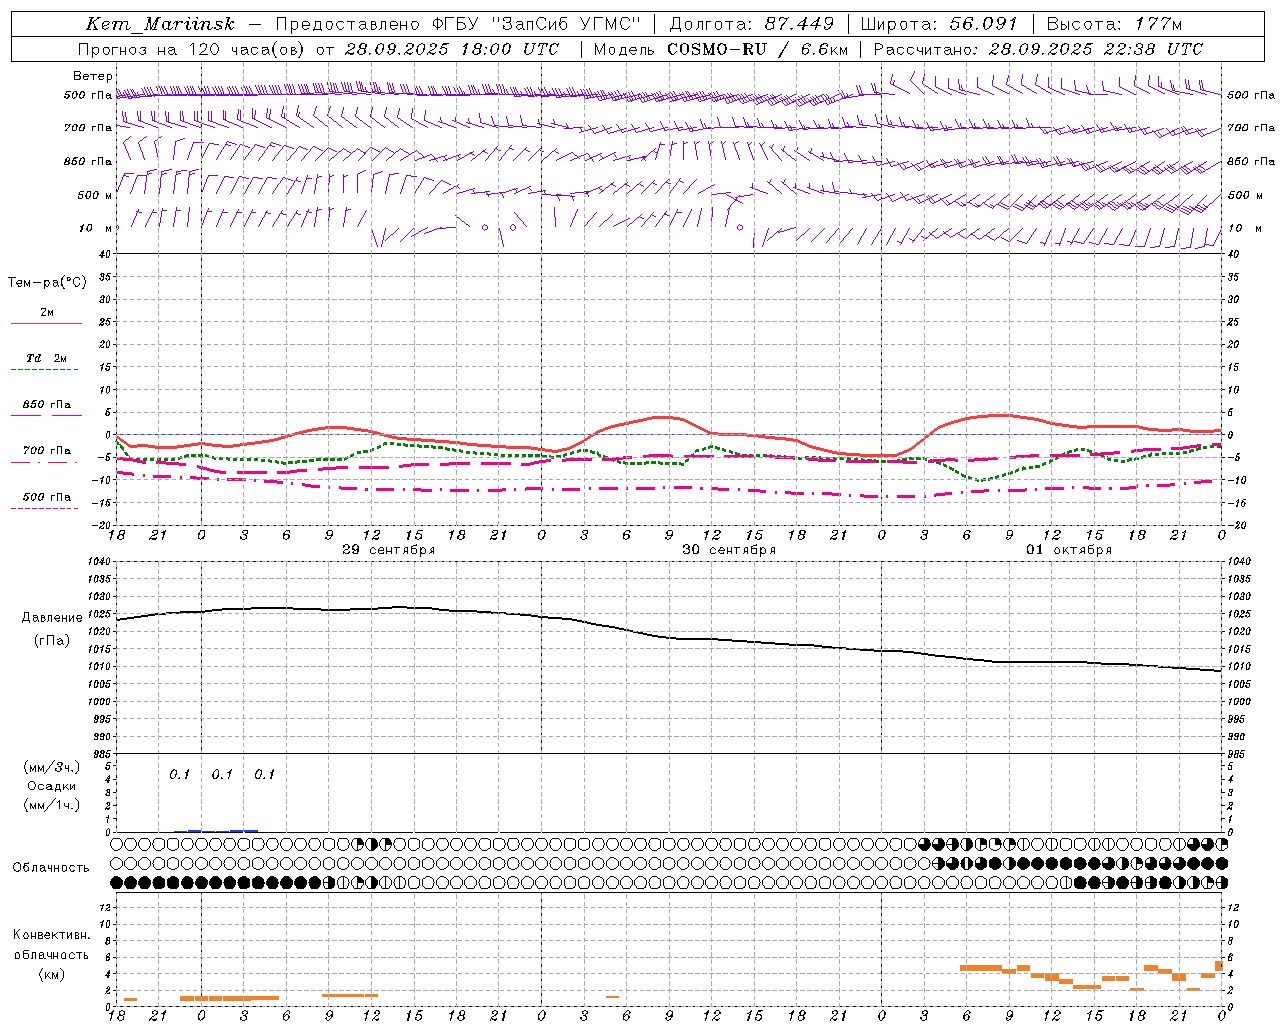Click the 30 сентября date label
Viewport: 1280px width, 1024px height.
coord(729,550)
